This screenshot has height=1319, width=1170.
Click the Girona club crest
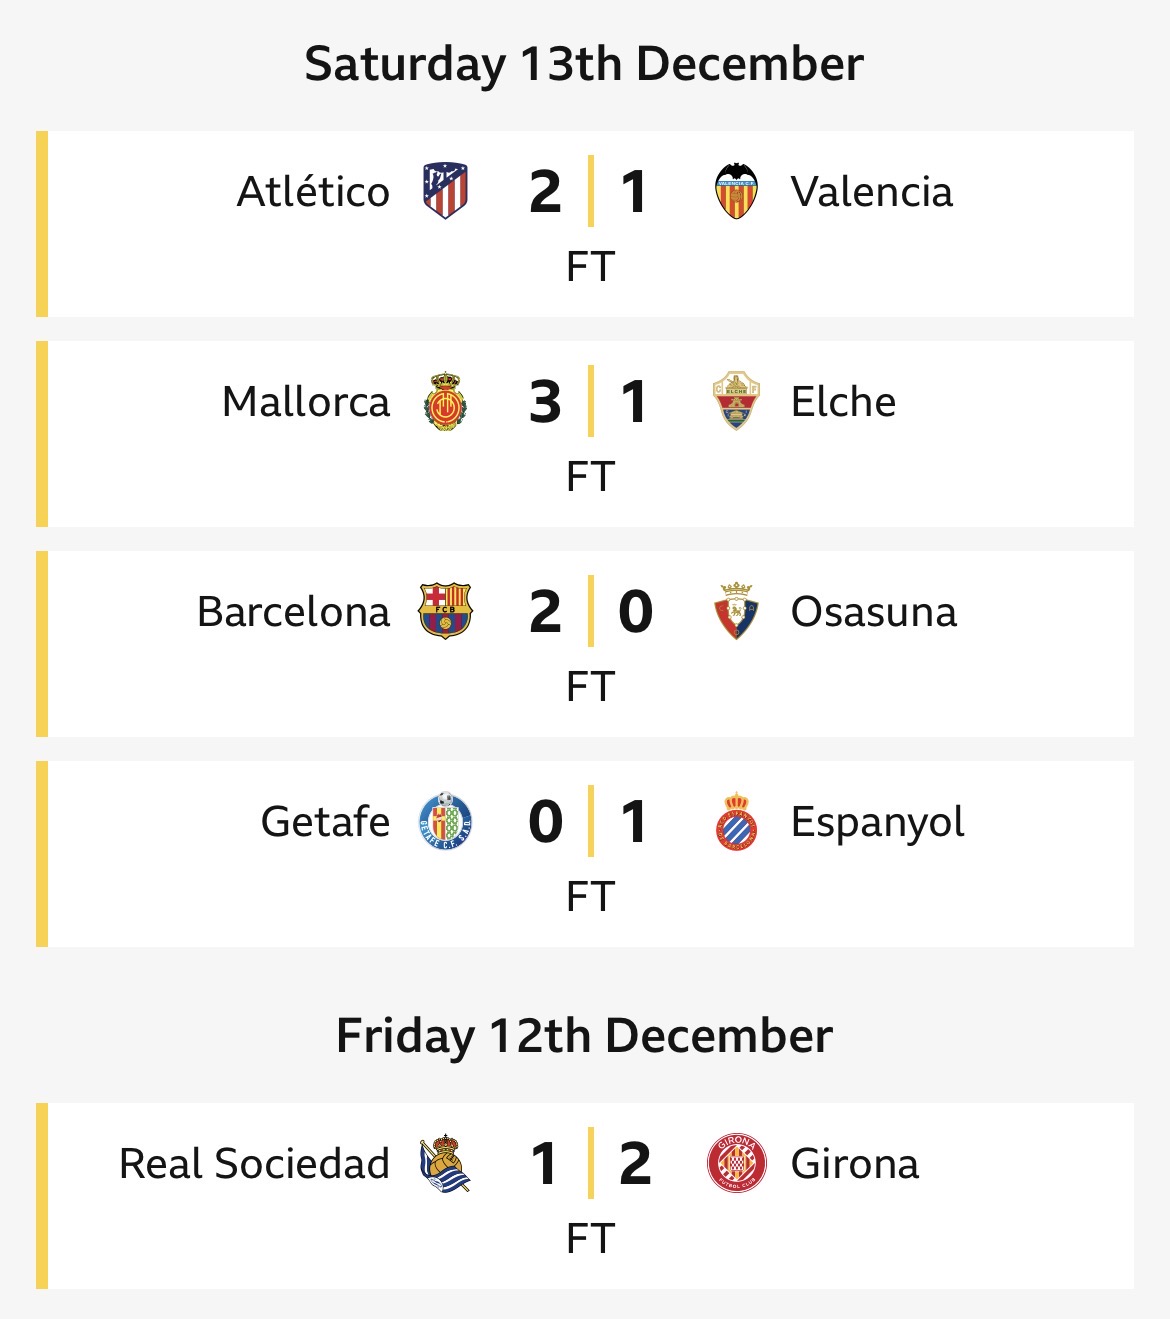pyautogui.click(x=737, y=1163)
